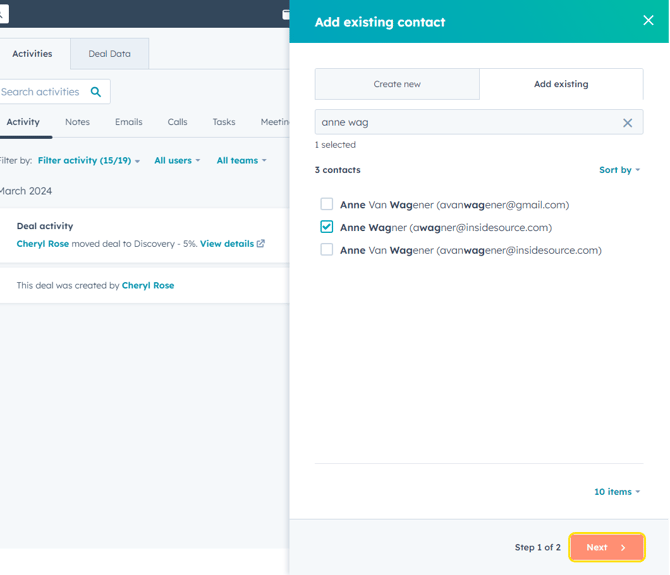Check Anne Van Wagener gmail contact
Image resolution: width=670 pixels, height=575 pixels.
pyautogui.click(x=327, y=205)
